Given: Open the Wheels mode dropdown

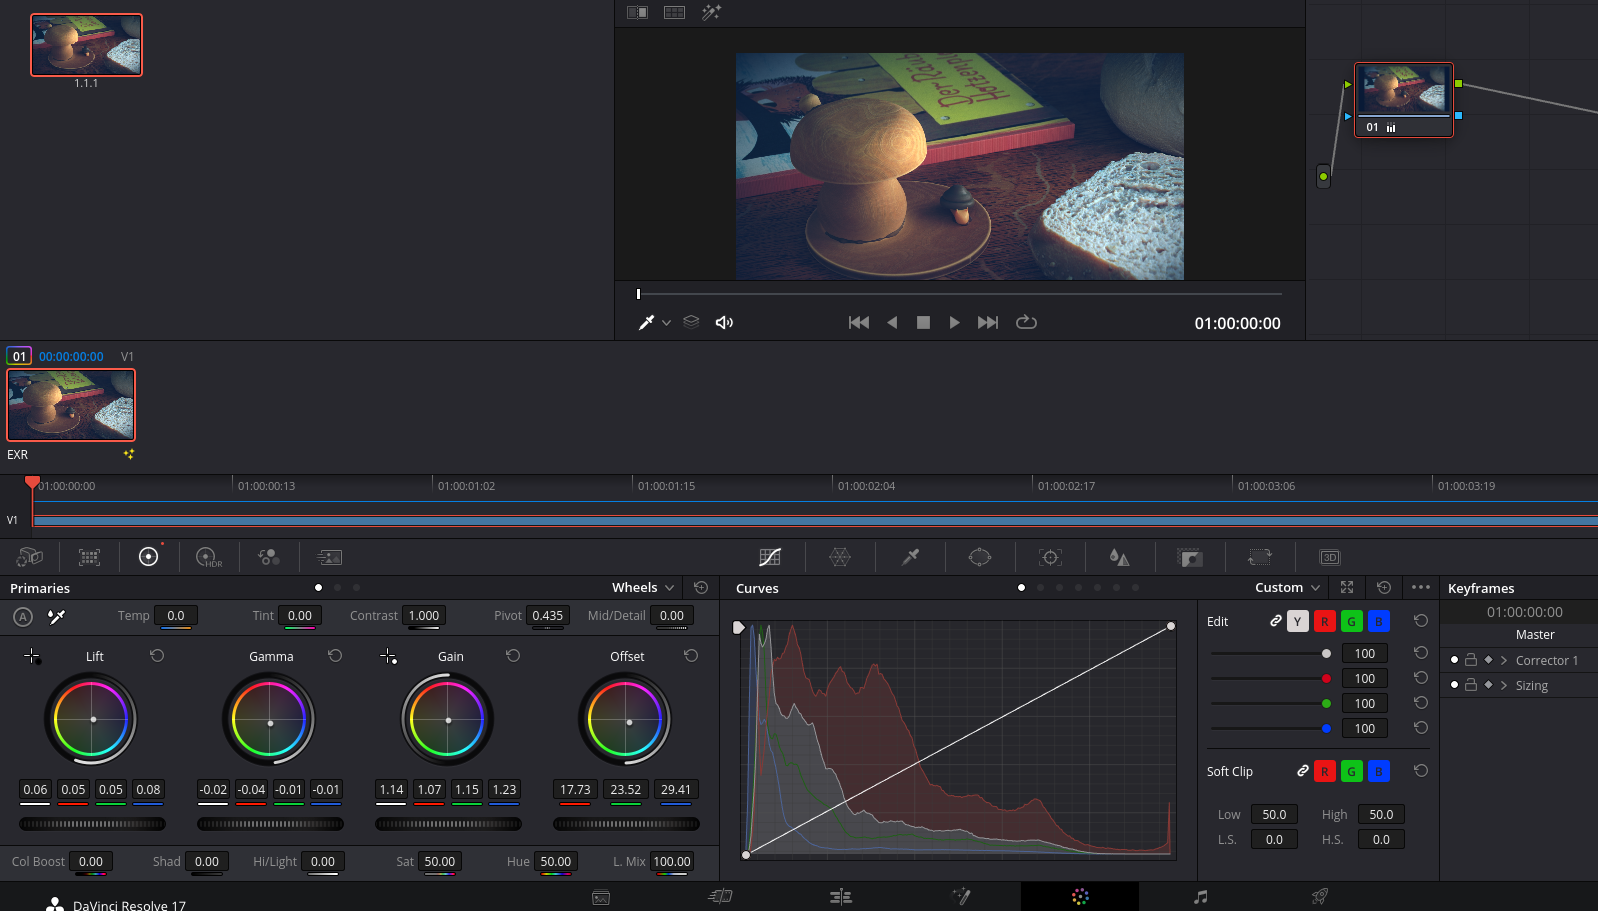Looking at the screenshot, I should [643, 588].
